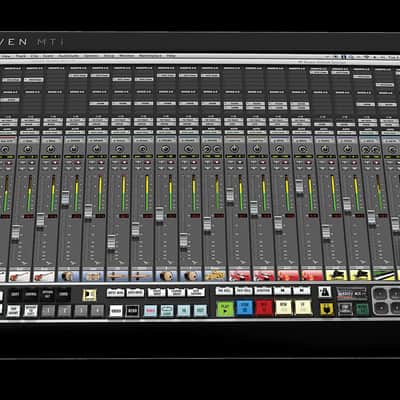This screenshot has width=400, height=400.
Task: Click the right pan knob on the gold brass track
Action: [217, 149]
